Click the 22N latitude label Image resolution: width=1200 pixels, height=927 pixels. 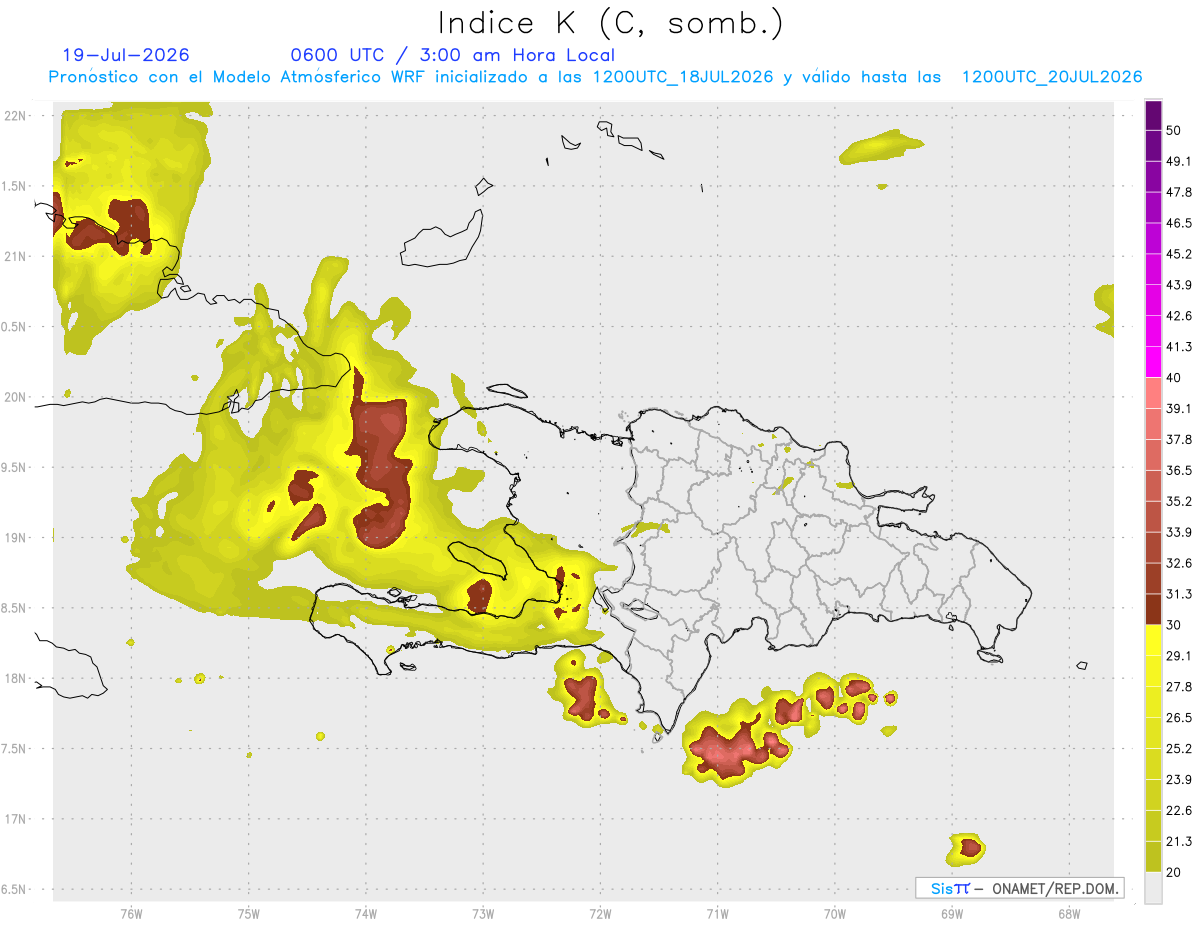15,116
